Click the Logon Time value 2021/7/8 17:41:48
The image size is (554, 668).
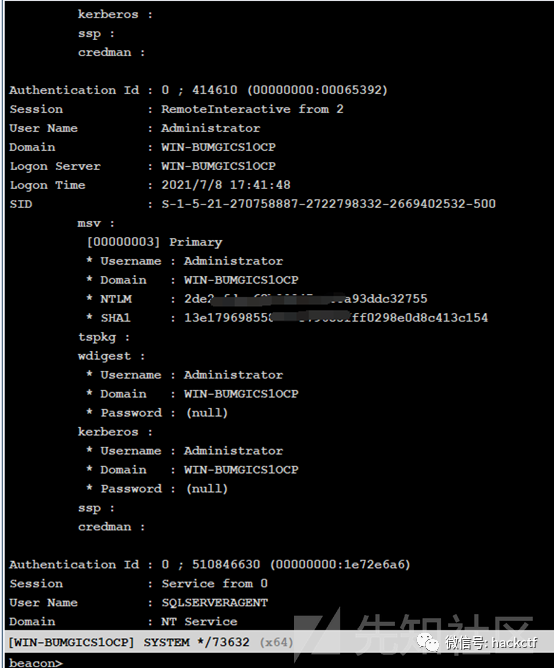[x=226, y=185]
